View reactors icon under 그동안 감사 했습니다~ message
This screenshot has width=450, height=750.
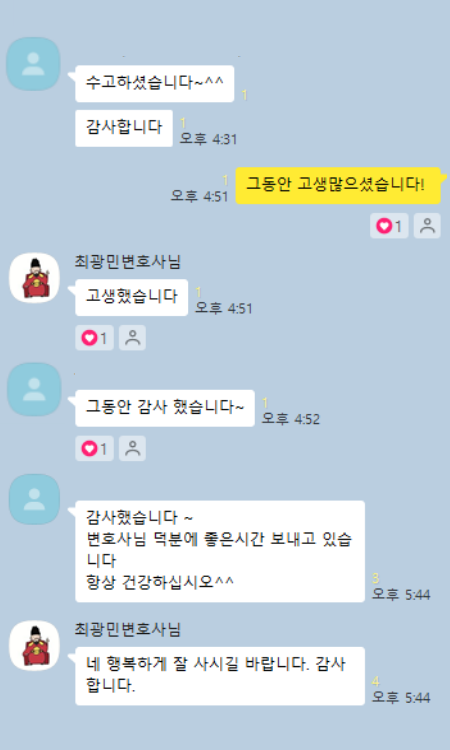coord(132,448)
